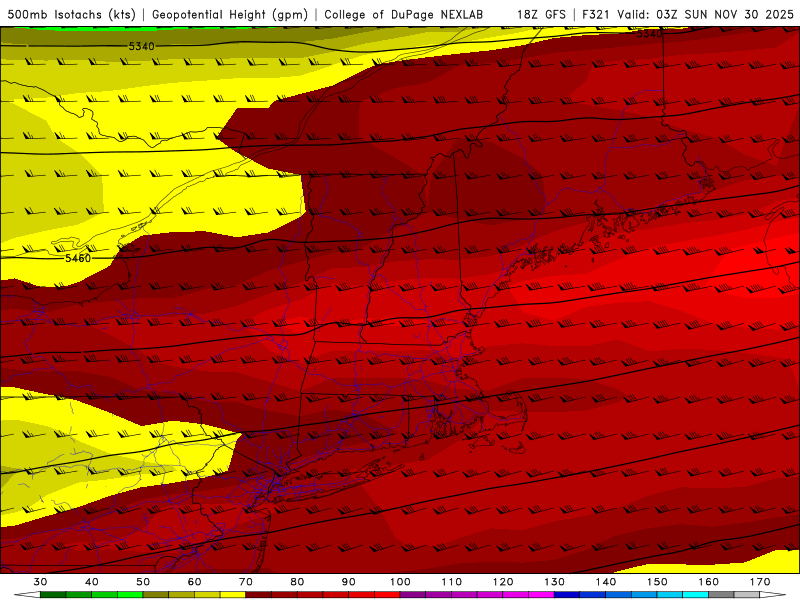Click the 50 tick label on the color bar
The image size is (800, 600).
pos(143,582)
